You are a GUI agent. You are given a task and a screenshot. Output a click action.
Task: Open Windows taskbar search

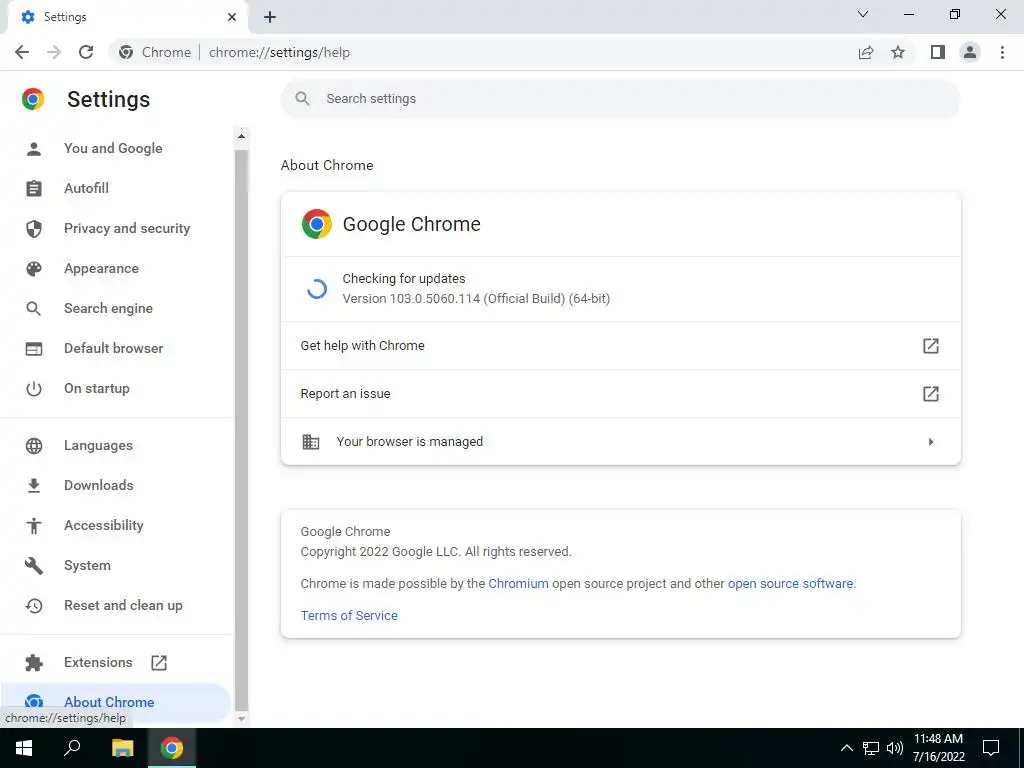(x=72, y=748)
